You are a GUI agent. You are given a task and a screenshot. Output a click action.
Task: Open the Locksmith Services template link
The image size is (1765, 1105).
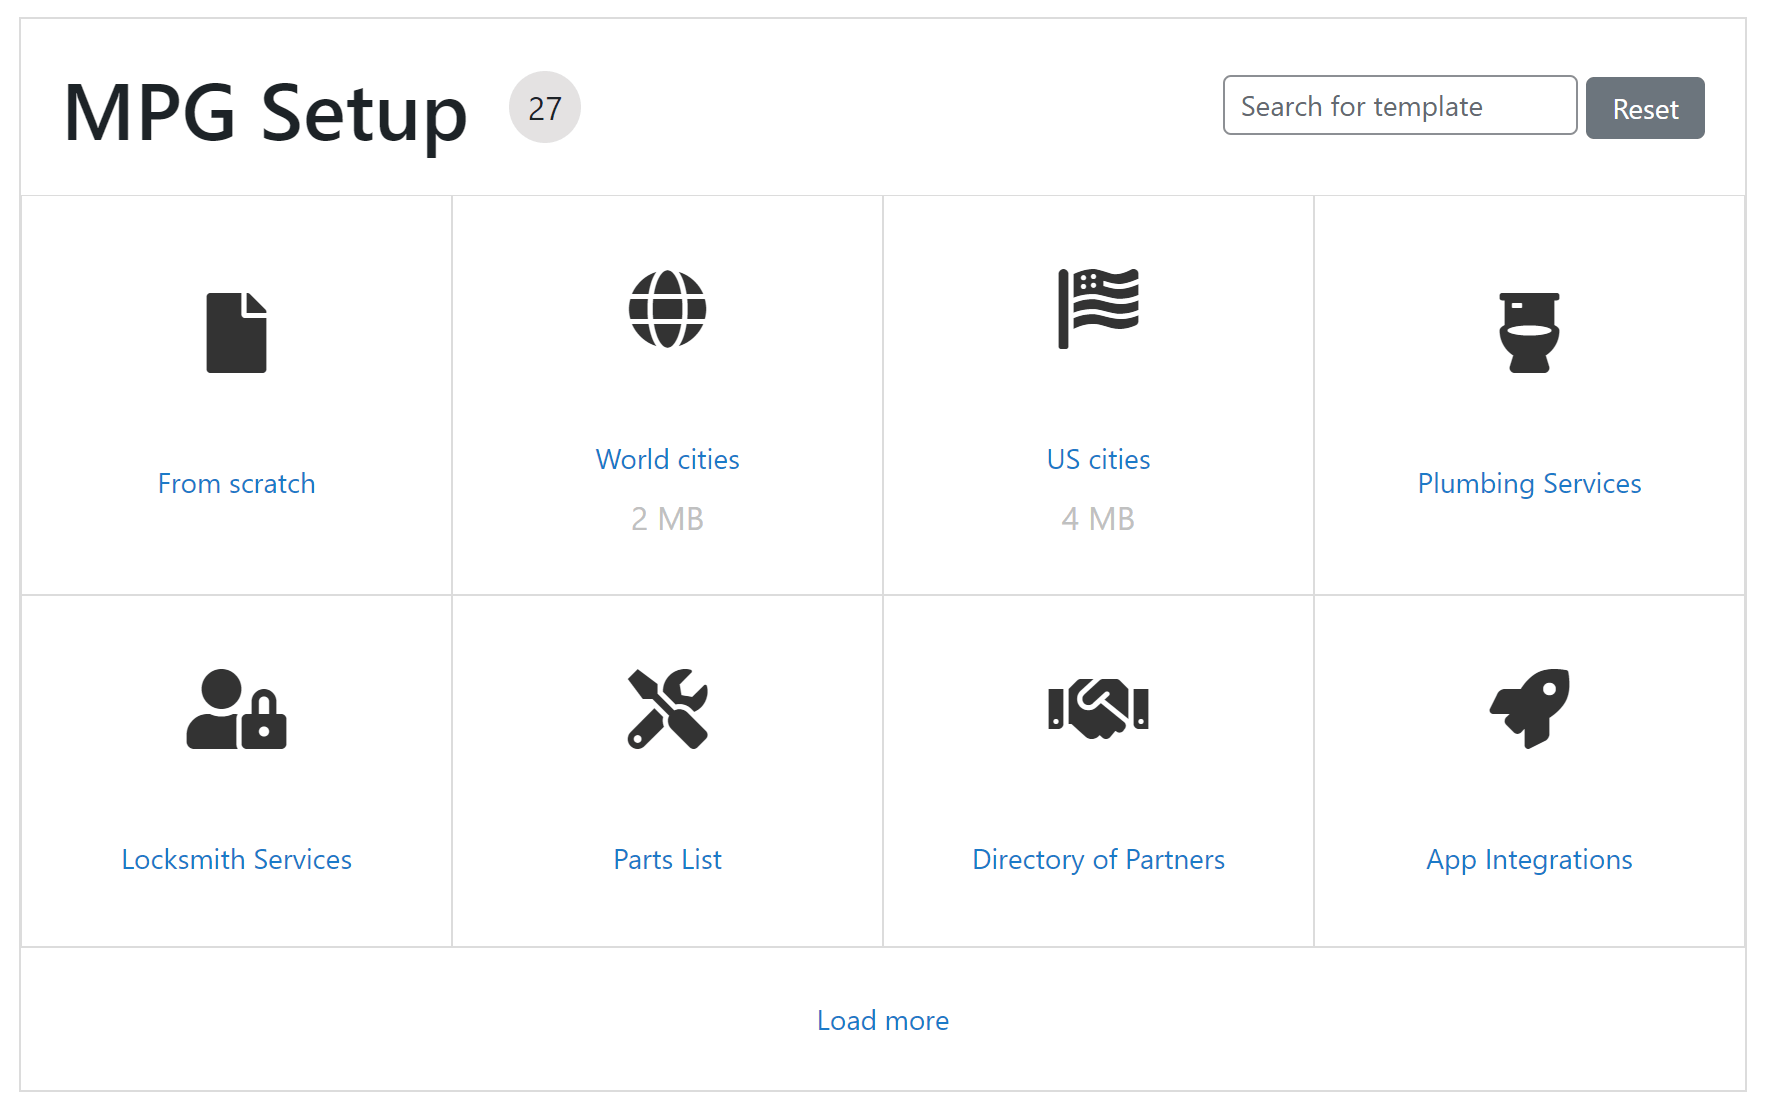pyautogui.click(x=236, y=860)
